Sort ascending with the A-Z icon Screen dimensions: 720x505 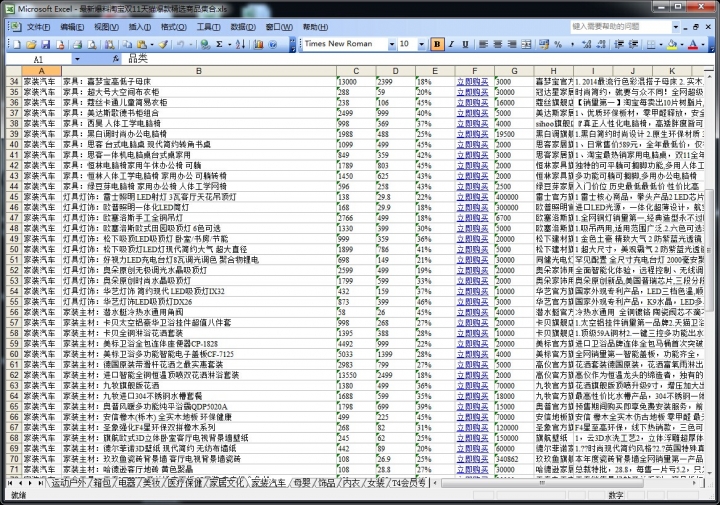click(240, 45)
